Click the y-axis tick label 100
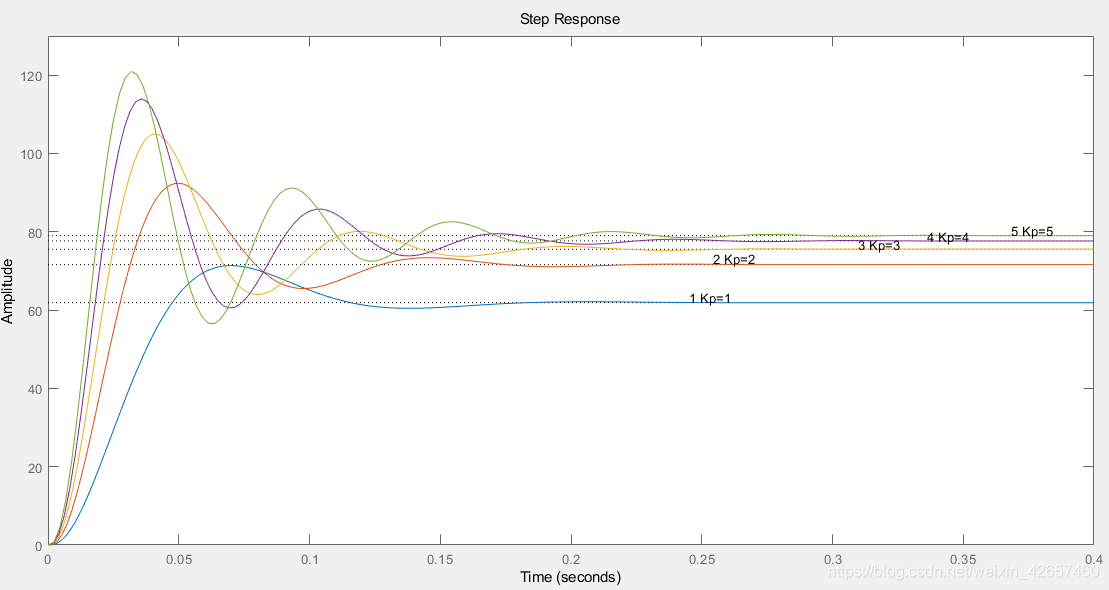1109x590 pixels. (x=31, y=154)
